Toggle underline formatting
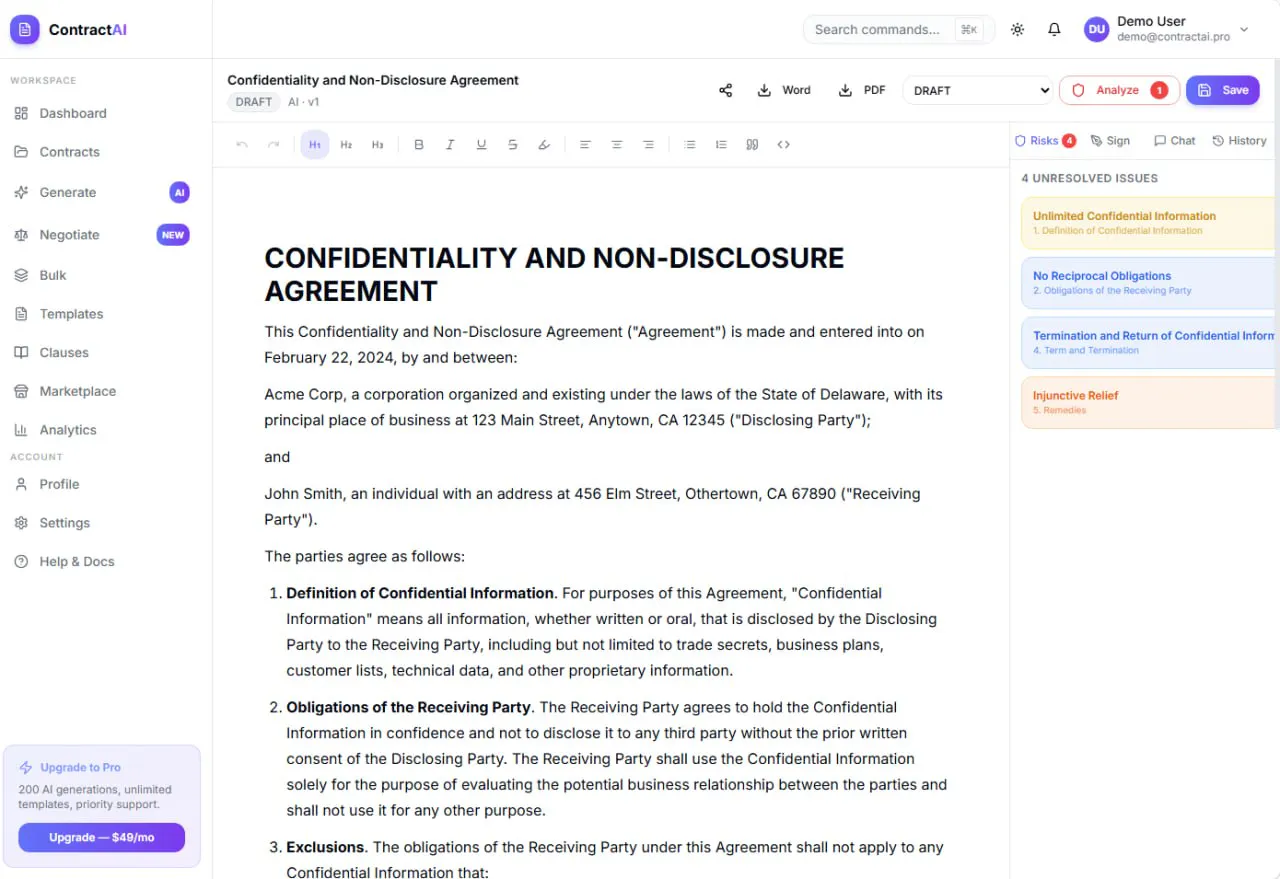Screen dimensions: 1280x879 pos(481,145)
